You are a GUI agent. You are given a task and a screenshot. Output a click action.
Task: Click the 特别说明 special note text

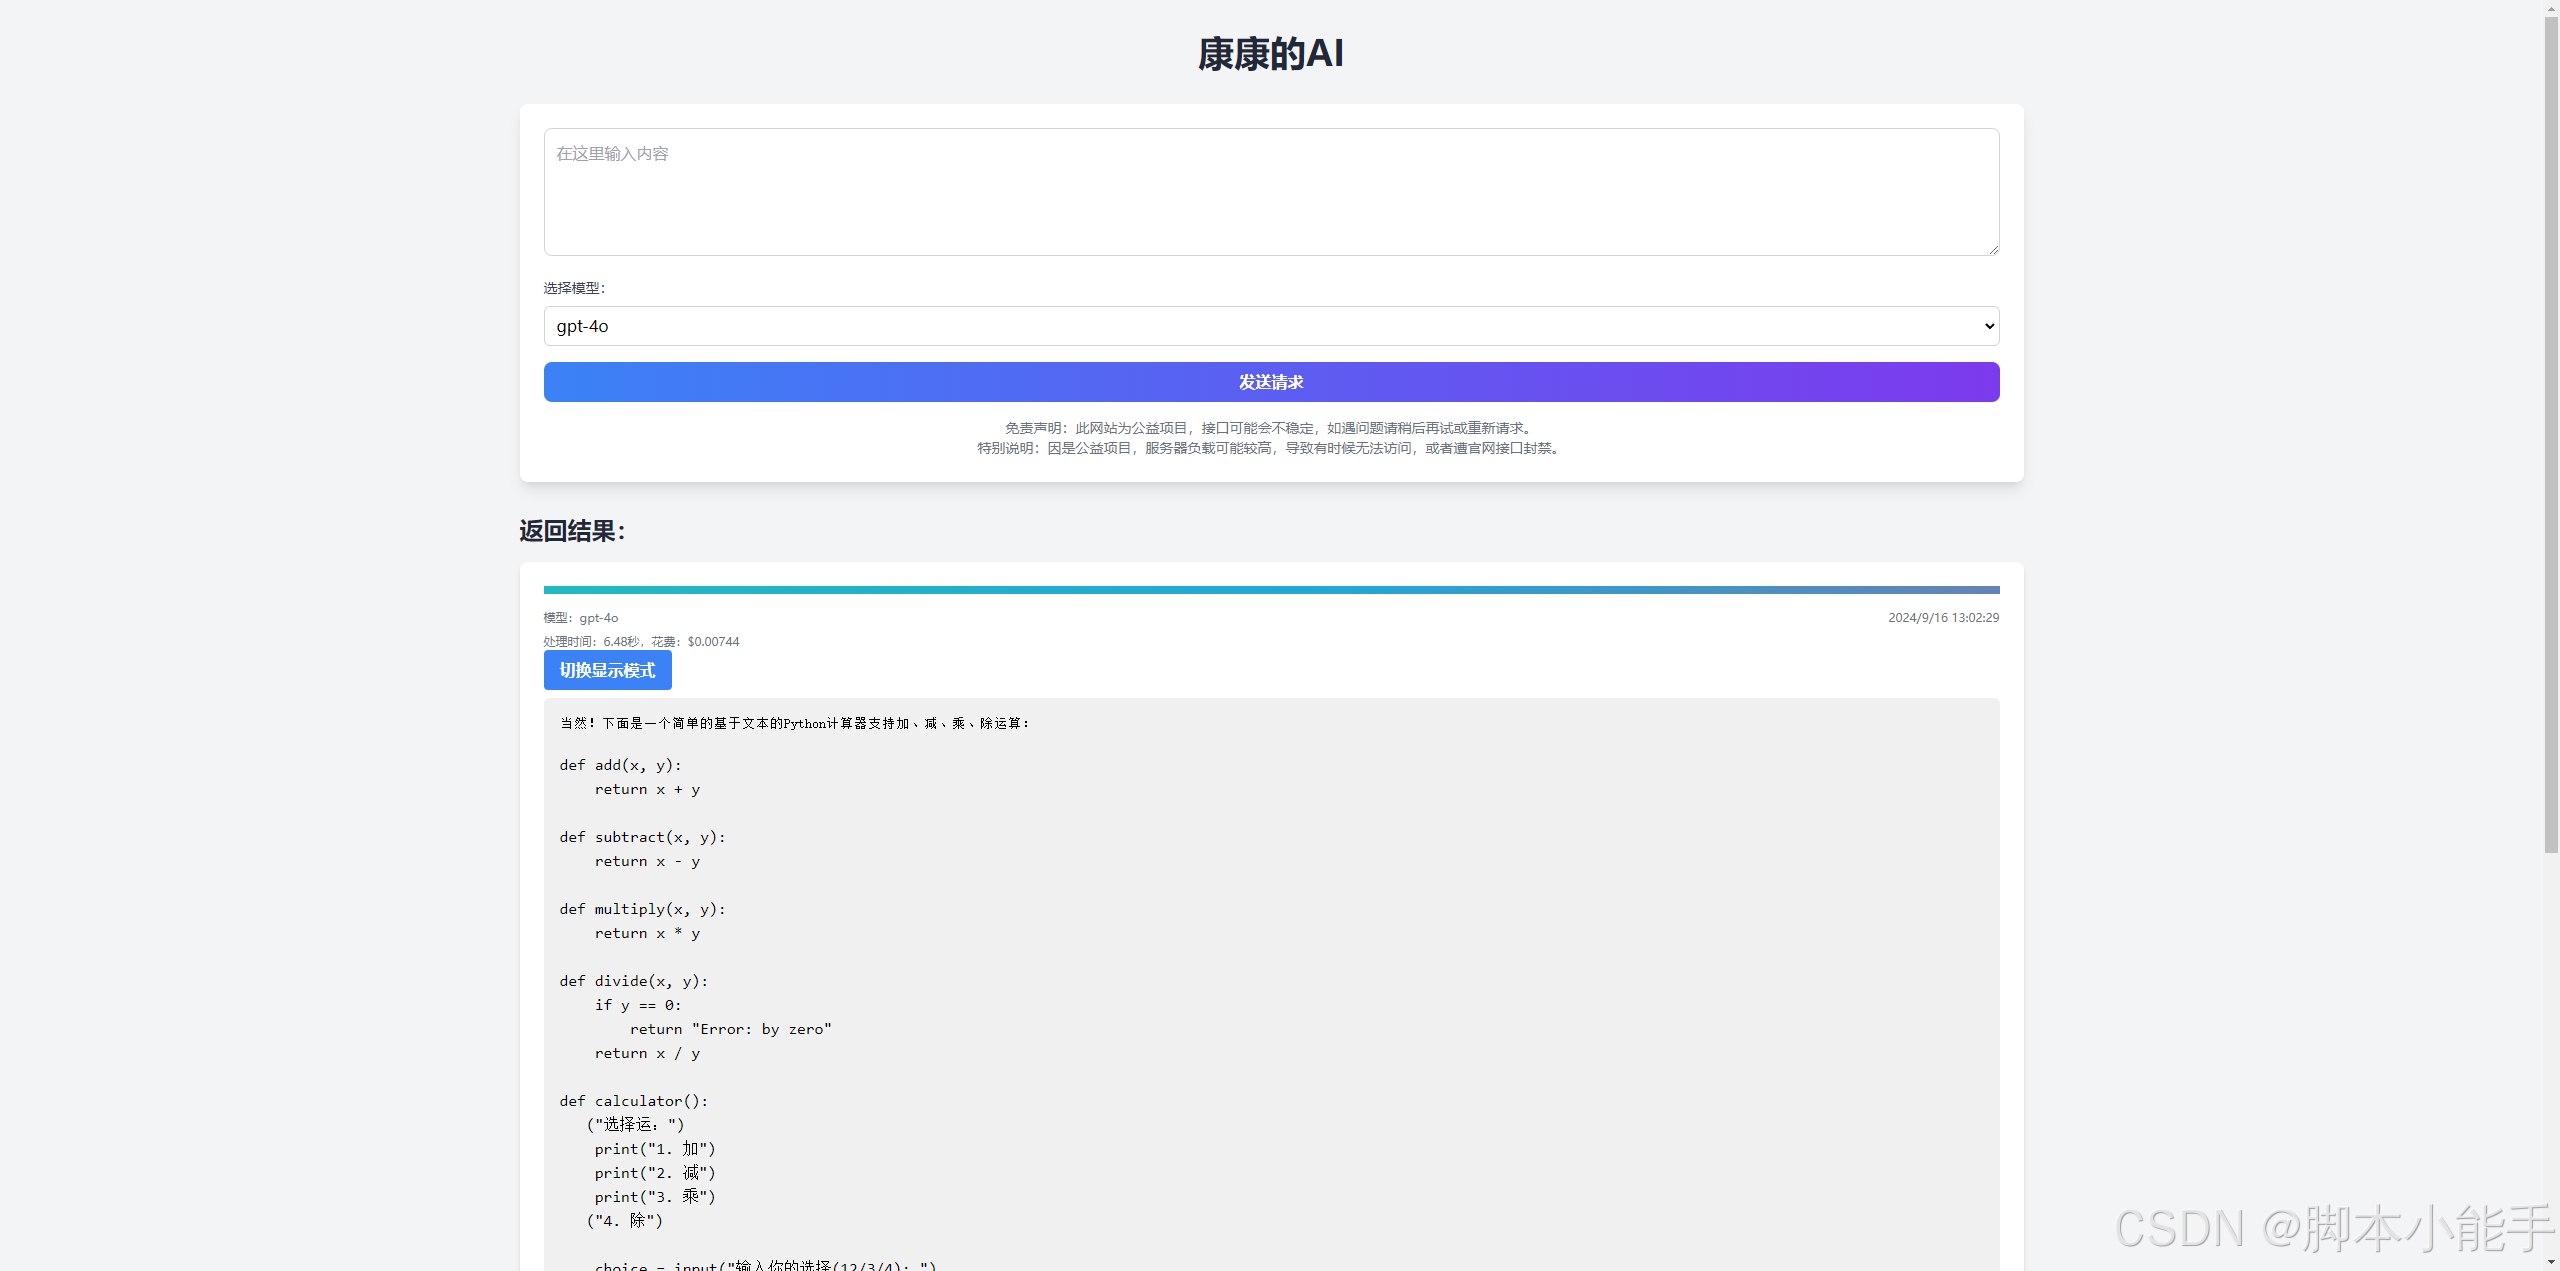point(1268,448)
